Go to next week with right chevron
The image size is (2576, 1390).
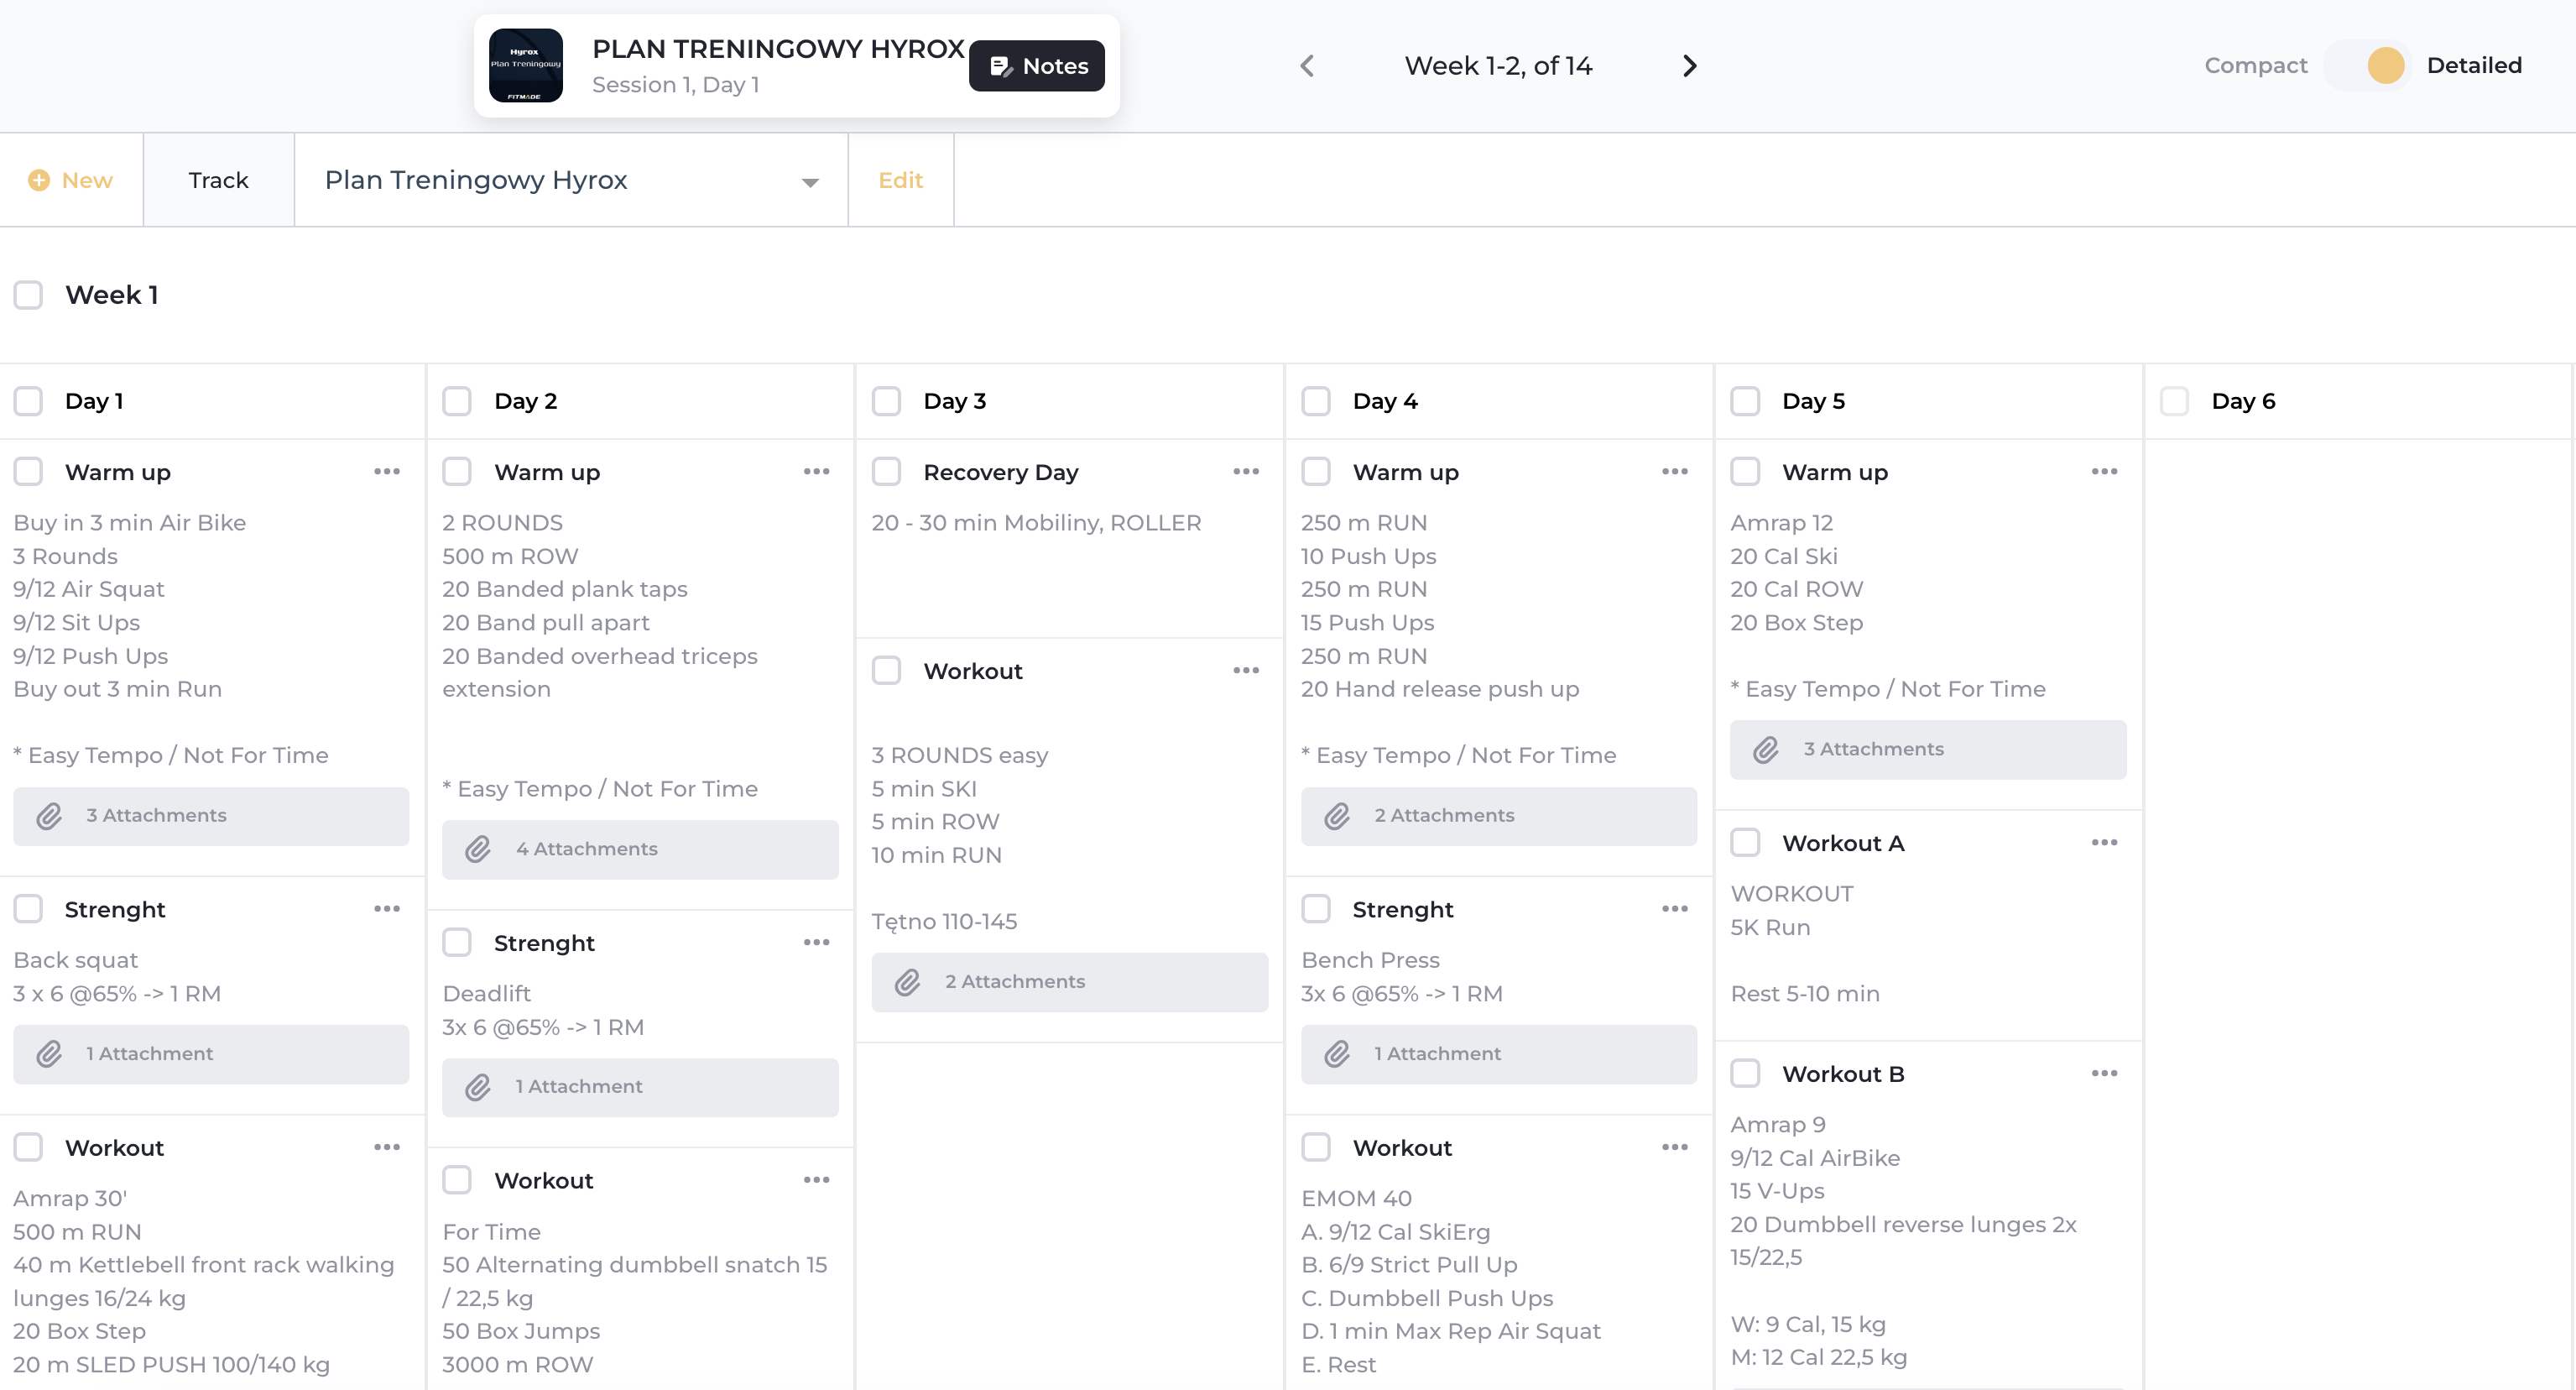coord(1690,66)
